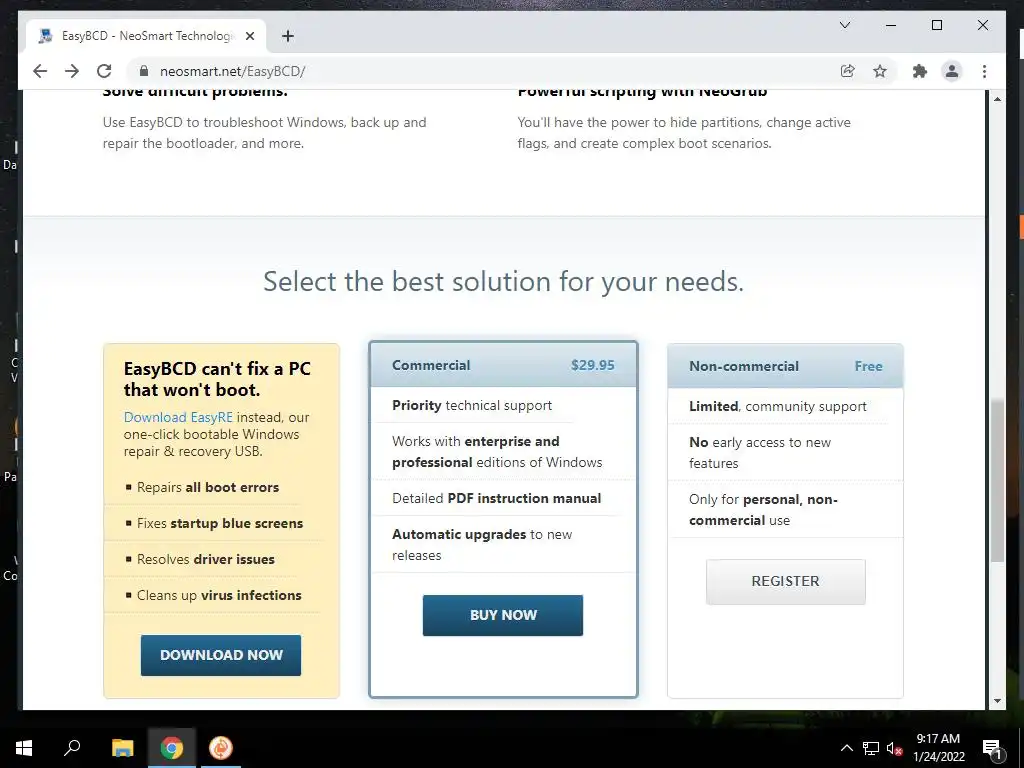Open the Windows Start menu
The width and height of the screenshot is (1024, 768).
24,748
